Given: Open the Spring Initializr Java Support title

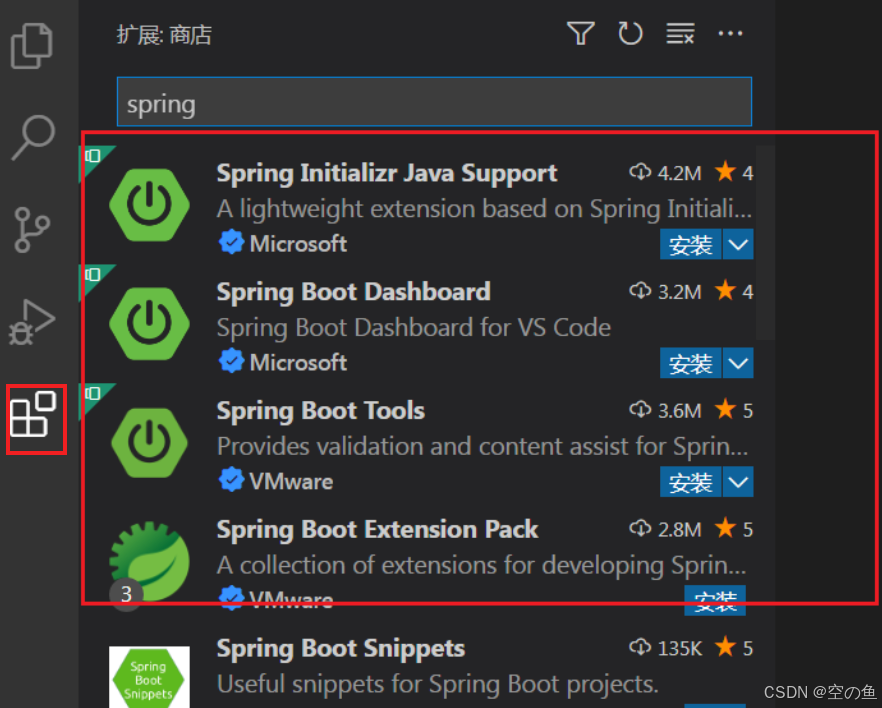Looking at the screenshot, I should (387, 173).
